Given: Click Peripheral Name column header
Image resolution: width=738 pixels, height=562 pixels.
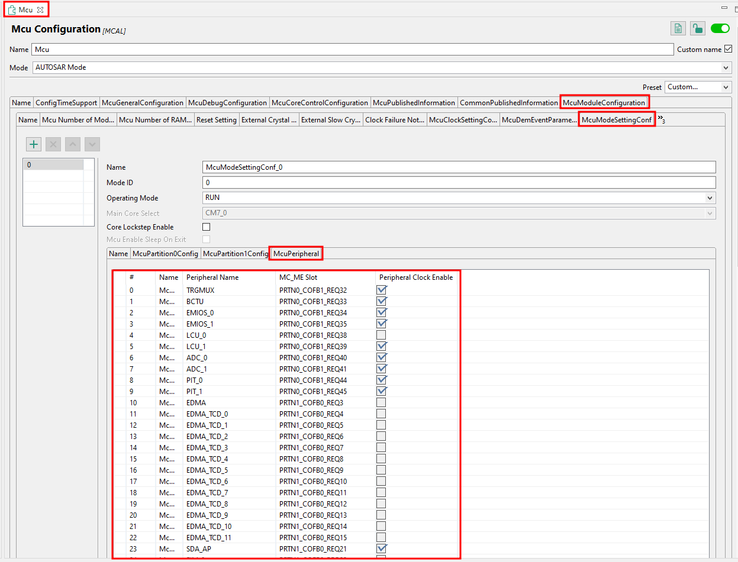Looking at the screenshot, I should (212, 277).
